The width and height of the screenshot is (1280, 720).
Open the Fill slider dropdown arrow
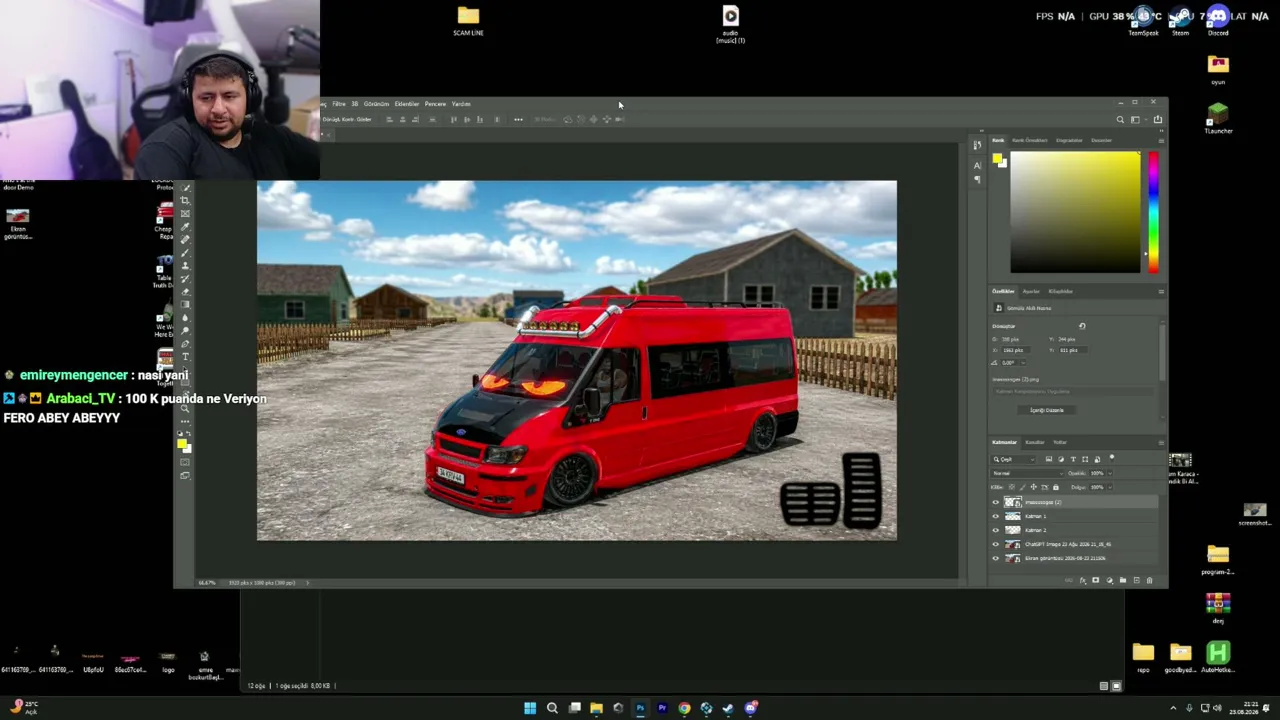pyautogui.click(x=1111, y=487)
